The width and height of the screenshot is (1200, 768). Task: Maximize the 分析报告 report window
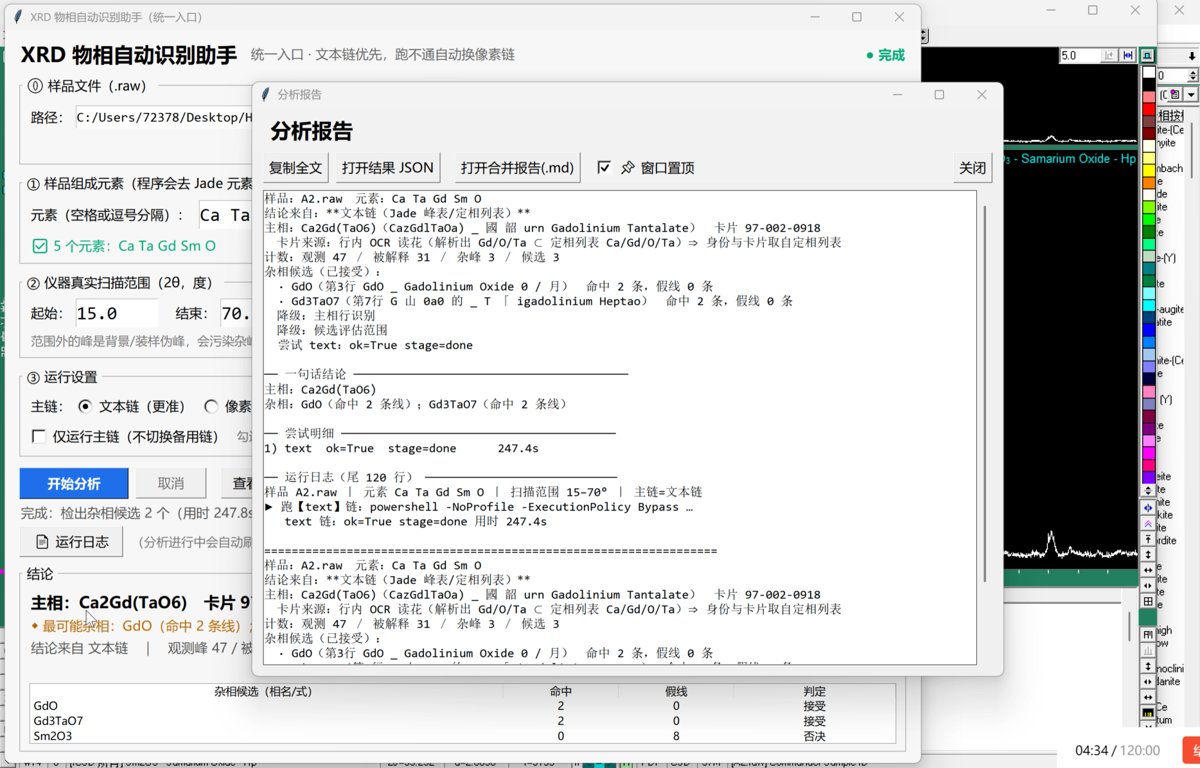point(939,94)
